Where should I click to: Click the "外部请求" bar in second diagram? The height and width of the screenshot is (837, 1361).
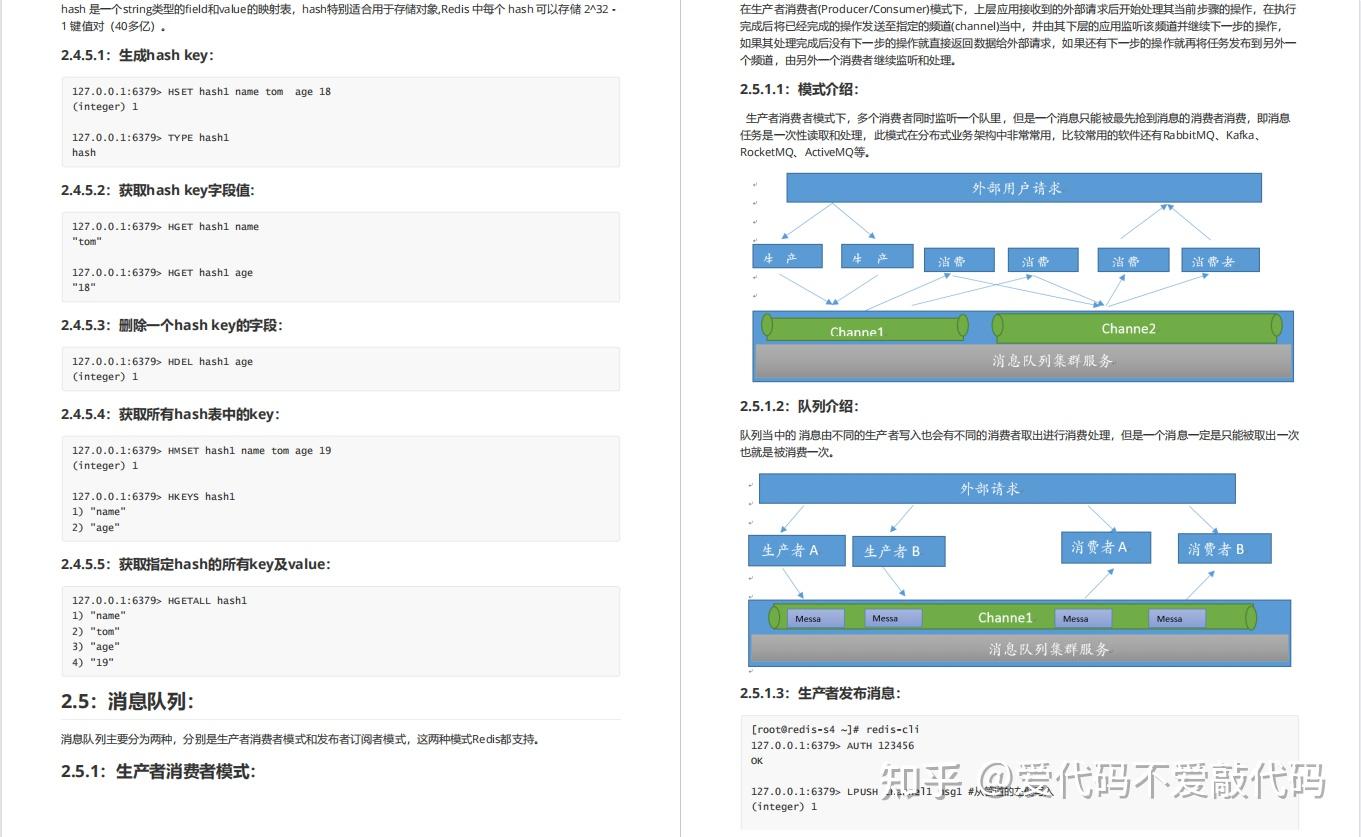click(997, 488)
